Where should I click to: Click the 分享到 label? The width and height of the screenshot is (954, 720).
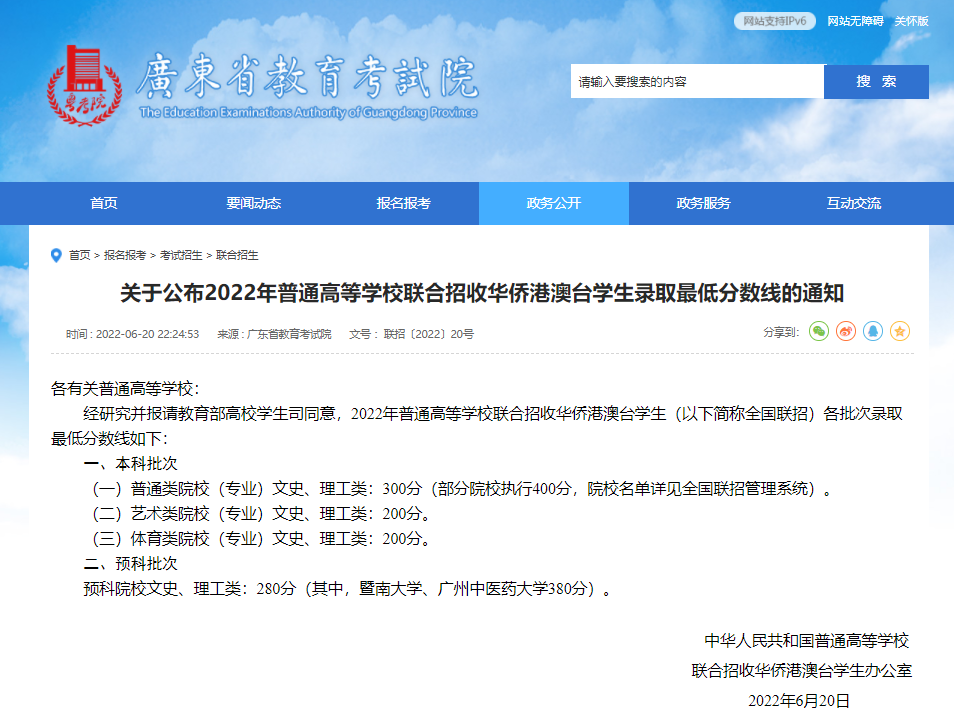point(781,332)
